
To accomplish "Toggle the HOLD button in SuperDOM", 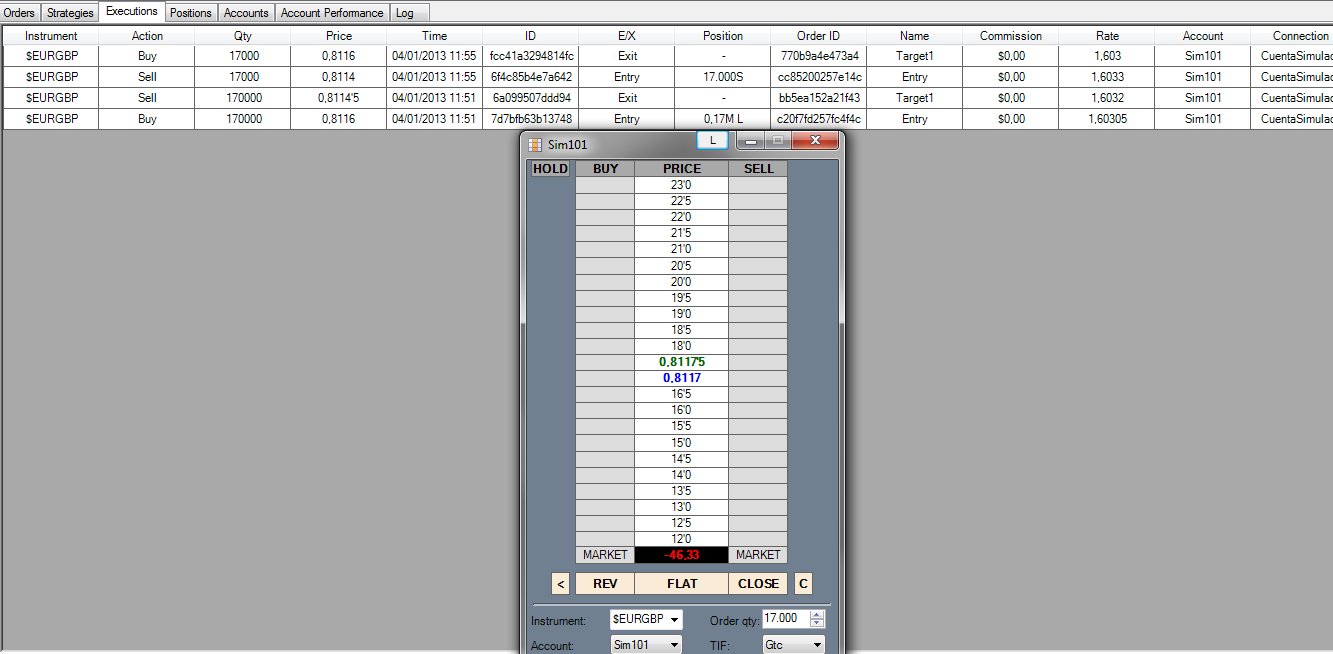I will (x=550, y=169).
